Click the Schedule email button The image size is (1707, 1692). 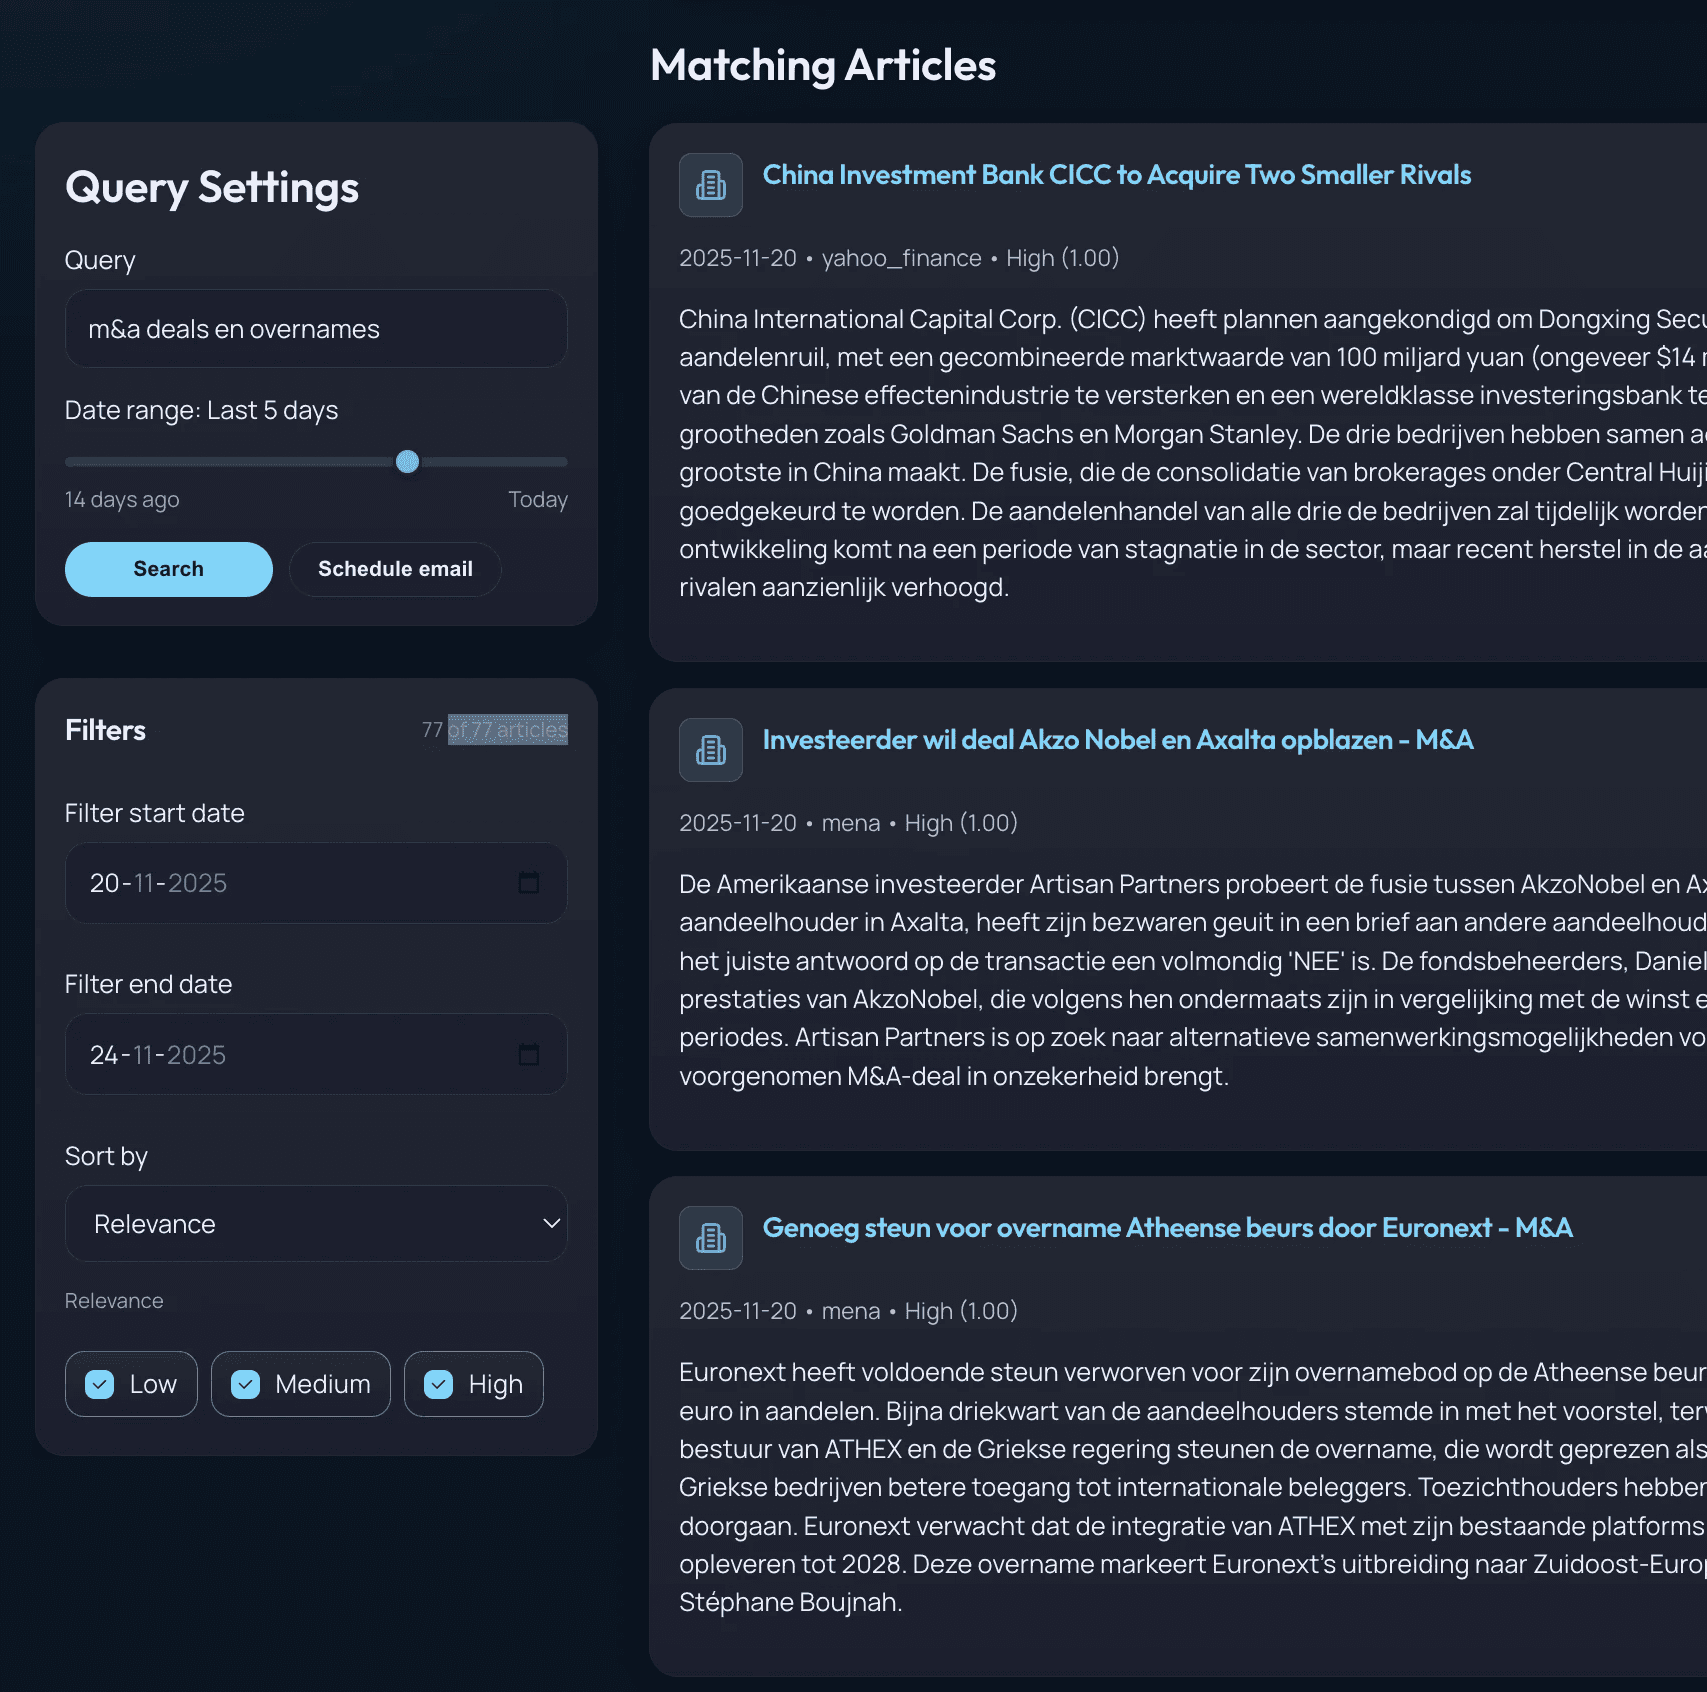coord(395,568)
